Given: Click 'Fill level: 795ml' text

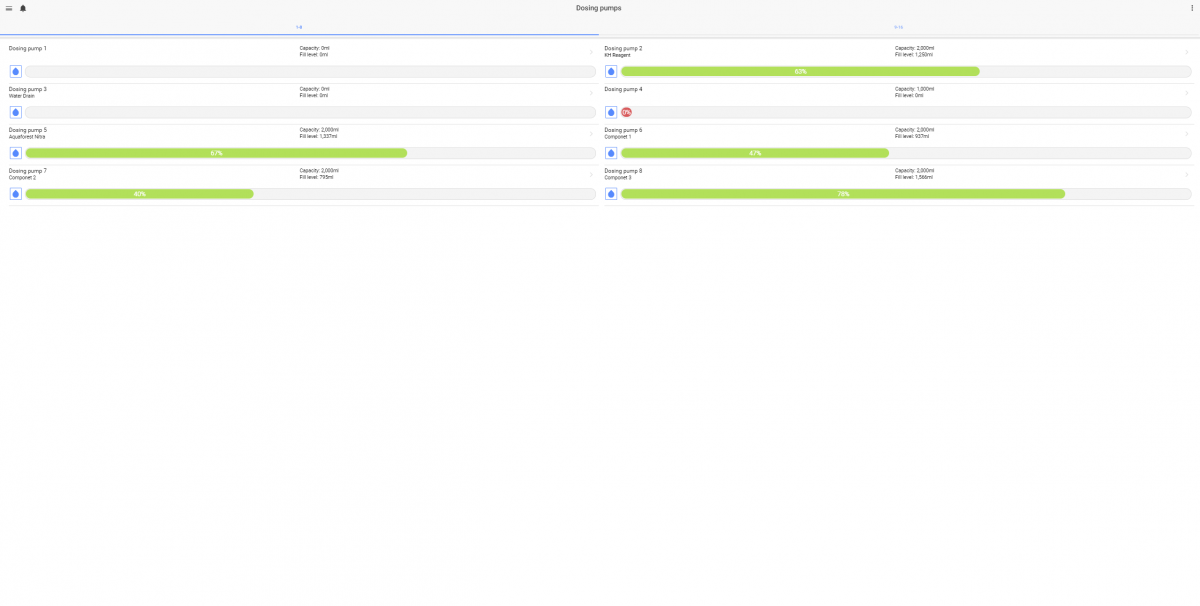Looking at the screenshot, I should (317, 178).
